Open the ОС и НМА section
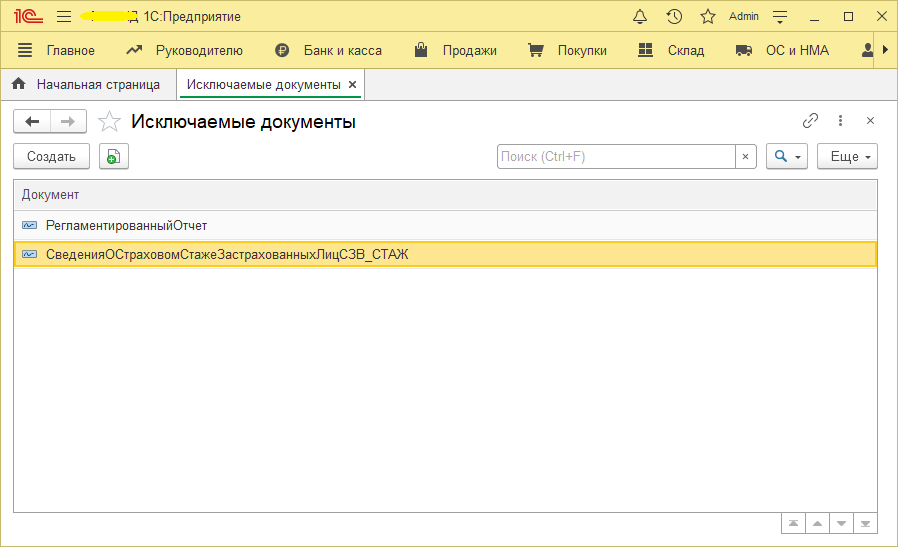 (797, 50)
